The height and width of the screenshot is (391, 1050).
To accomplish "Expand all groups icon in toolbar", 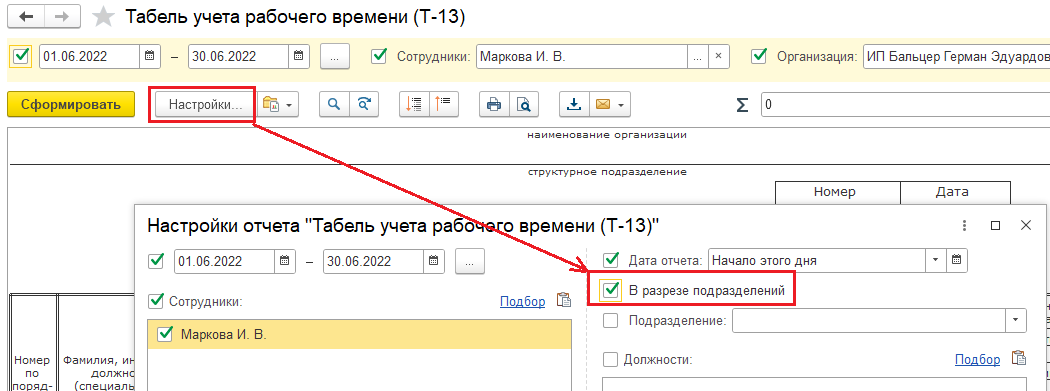I will (x=443, y=104).
